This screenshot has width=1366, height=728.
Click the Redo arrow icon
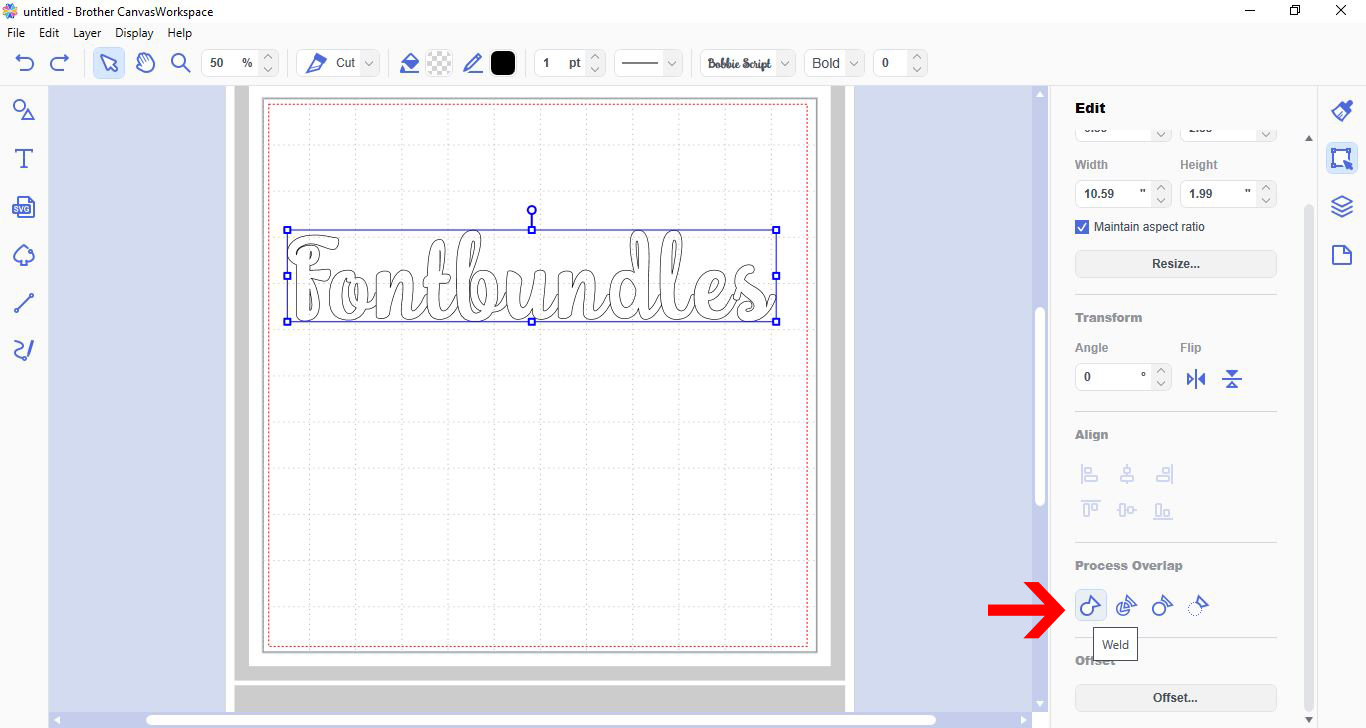coord(59,63)
